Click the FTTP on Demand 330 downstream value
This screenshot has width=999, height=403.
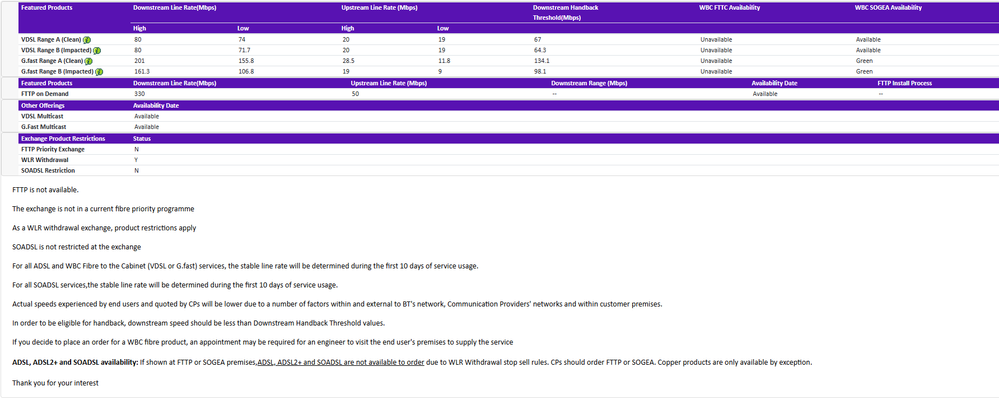(139, 94)
